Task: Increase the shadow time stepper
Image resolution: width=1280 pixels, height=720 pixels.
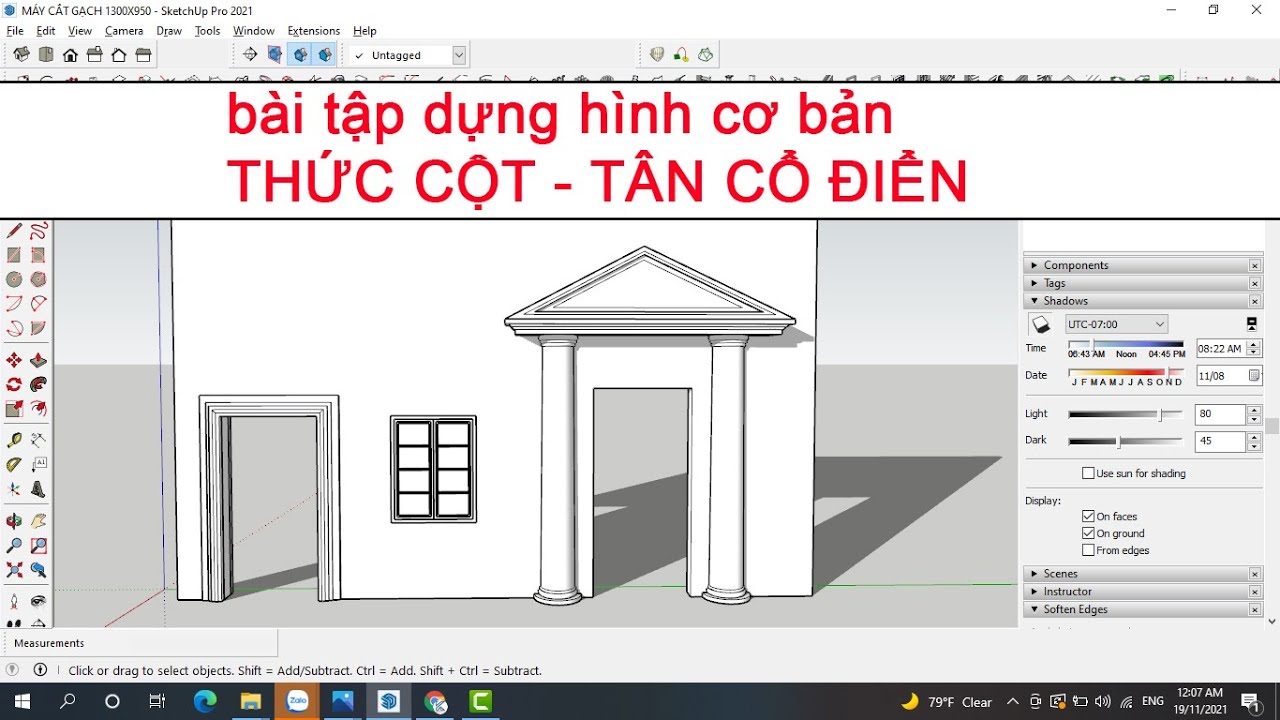Action: point(1254,344)
